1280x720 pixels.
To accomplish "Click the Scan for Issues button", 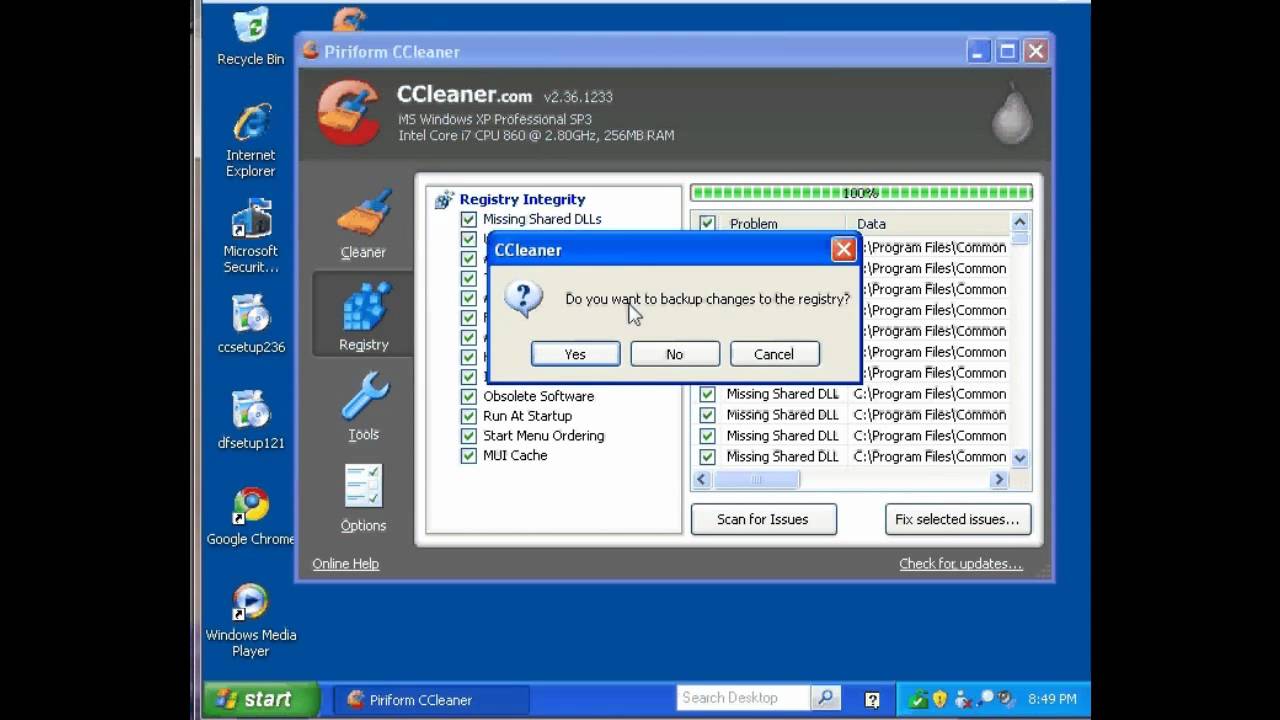I will click(763, 519).
